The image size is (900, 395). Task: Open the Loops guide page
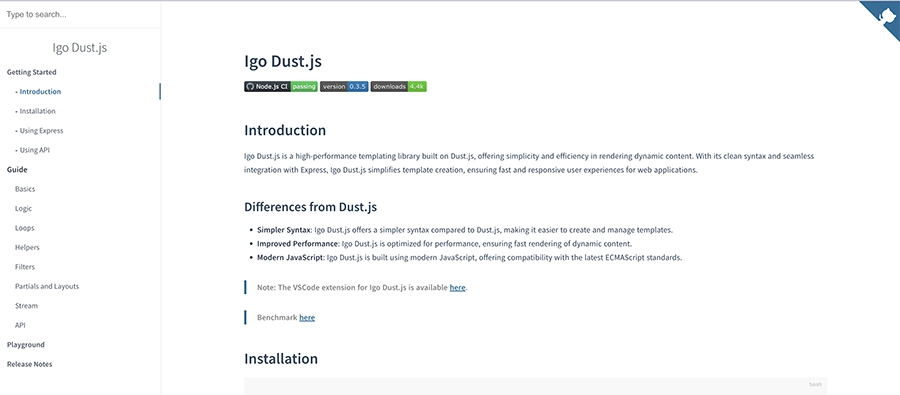click(x=25, y=228)
